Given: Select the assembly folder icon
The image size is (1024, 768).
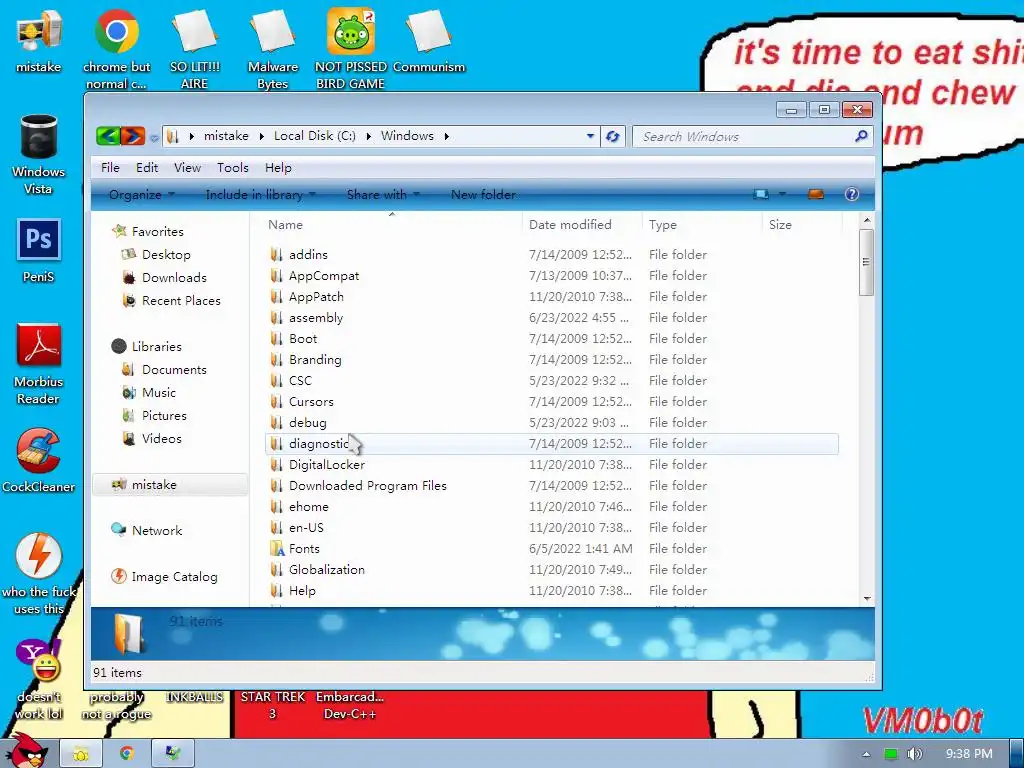Looking at the screenshot, I should coord(276,317).
